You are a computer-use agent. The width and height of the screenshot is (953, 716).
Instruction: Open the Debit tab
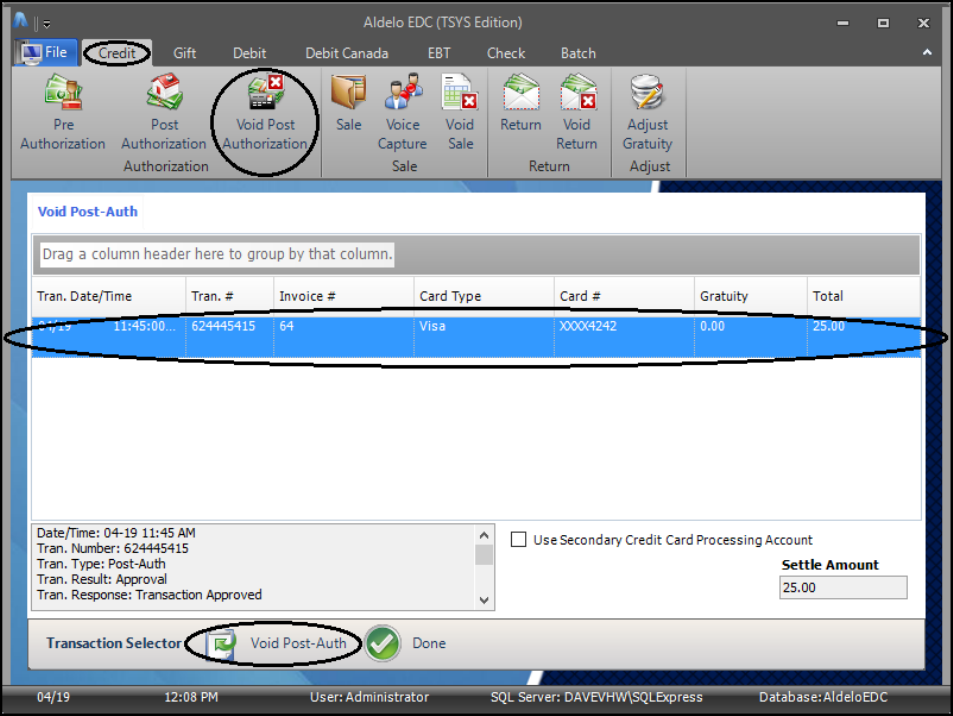[249, 53]
